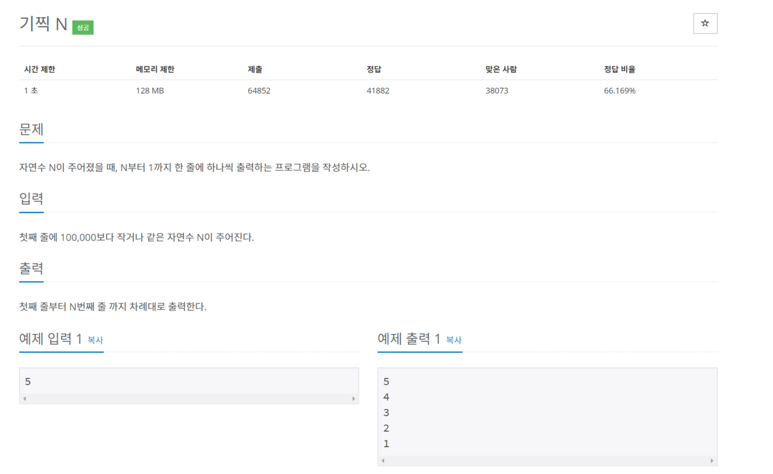Click the line 3 in sample output
Viewport: 773px width, 474px height.
pyautogui.click(x=386, y=412)
